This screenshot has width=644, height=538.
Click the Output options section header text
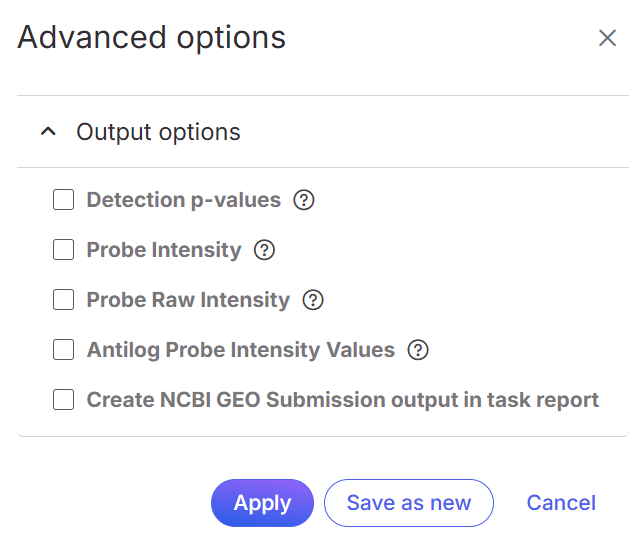click(x=158, y=132)
